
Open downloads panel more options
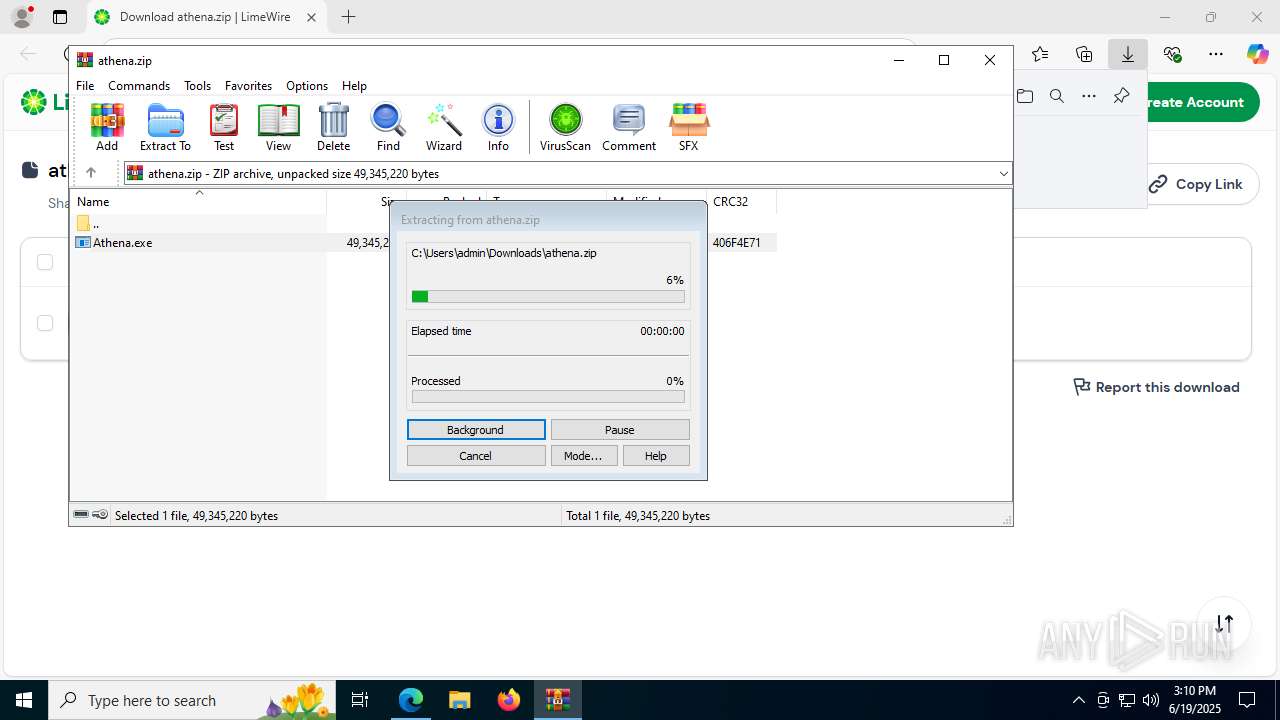(x=1089, y=96)
